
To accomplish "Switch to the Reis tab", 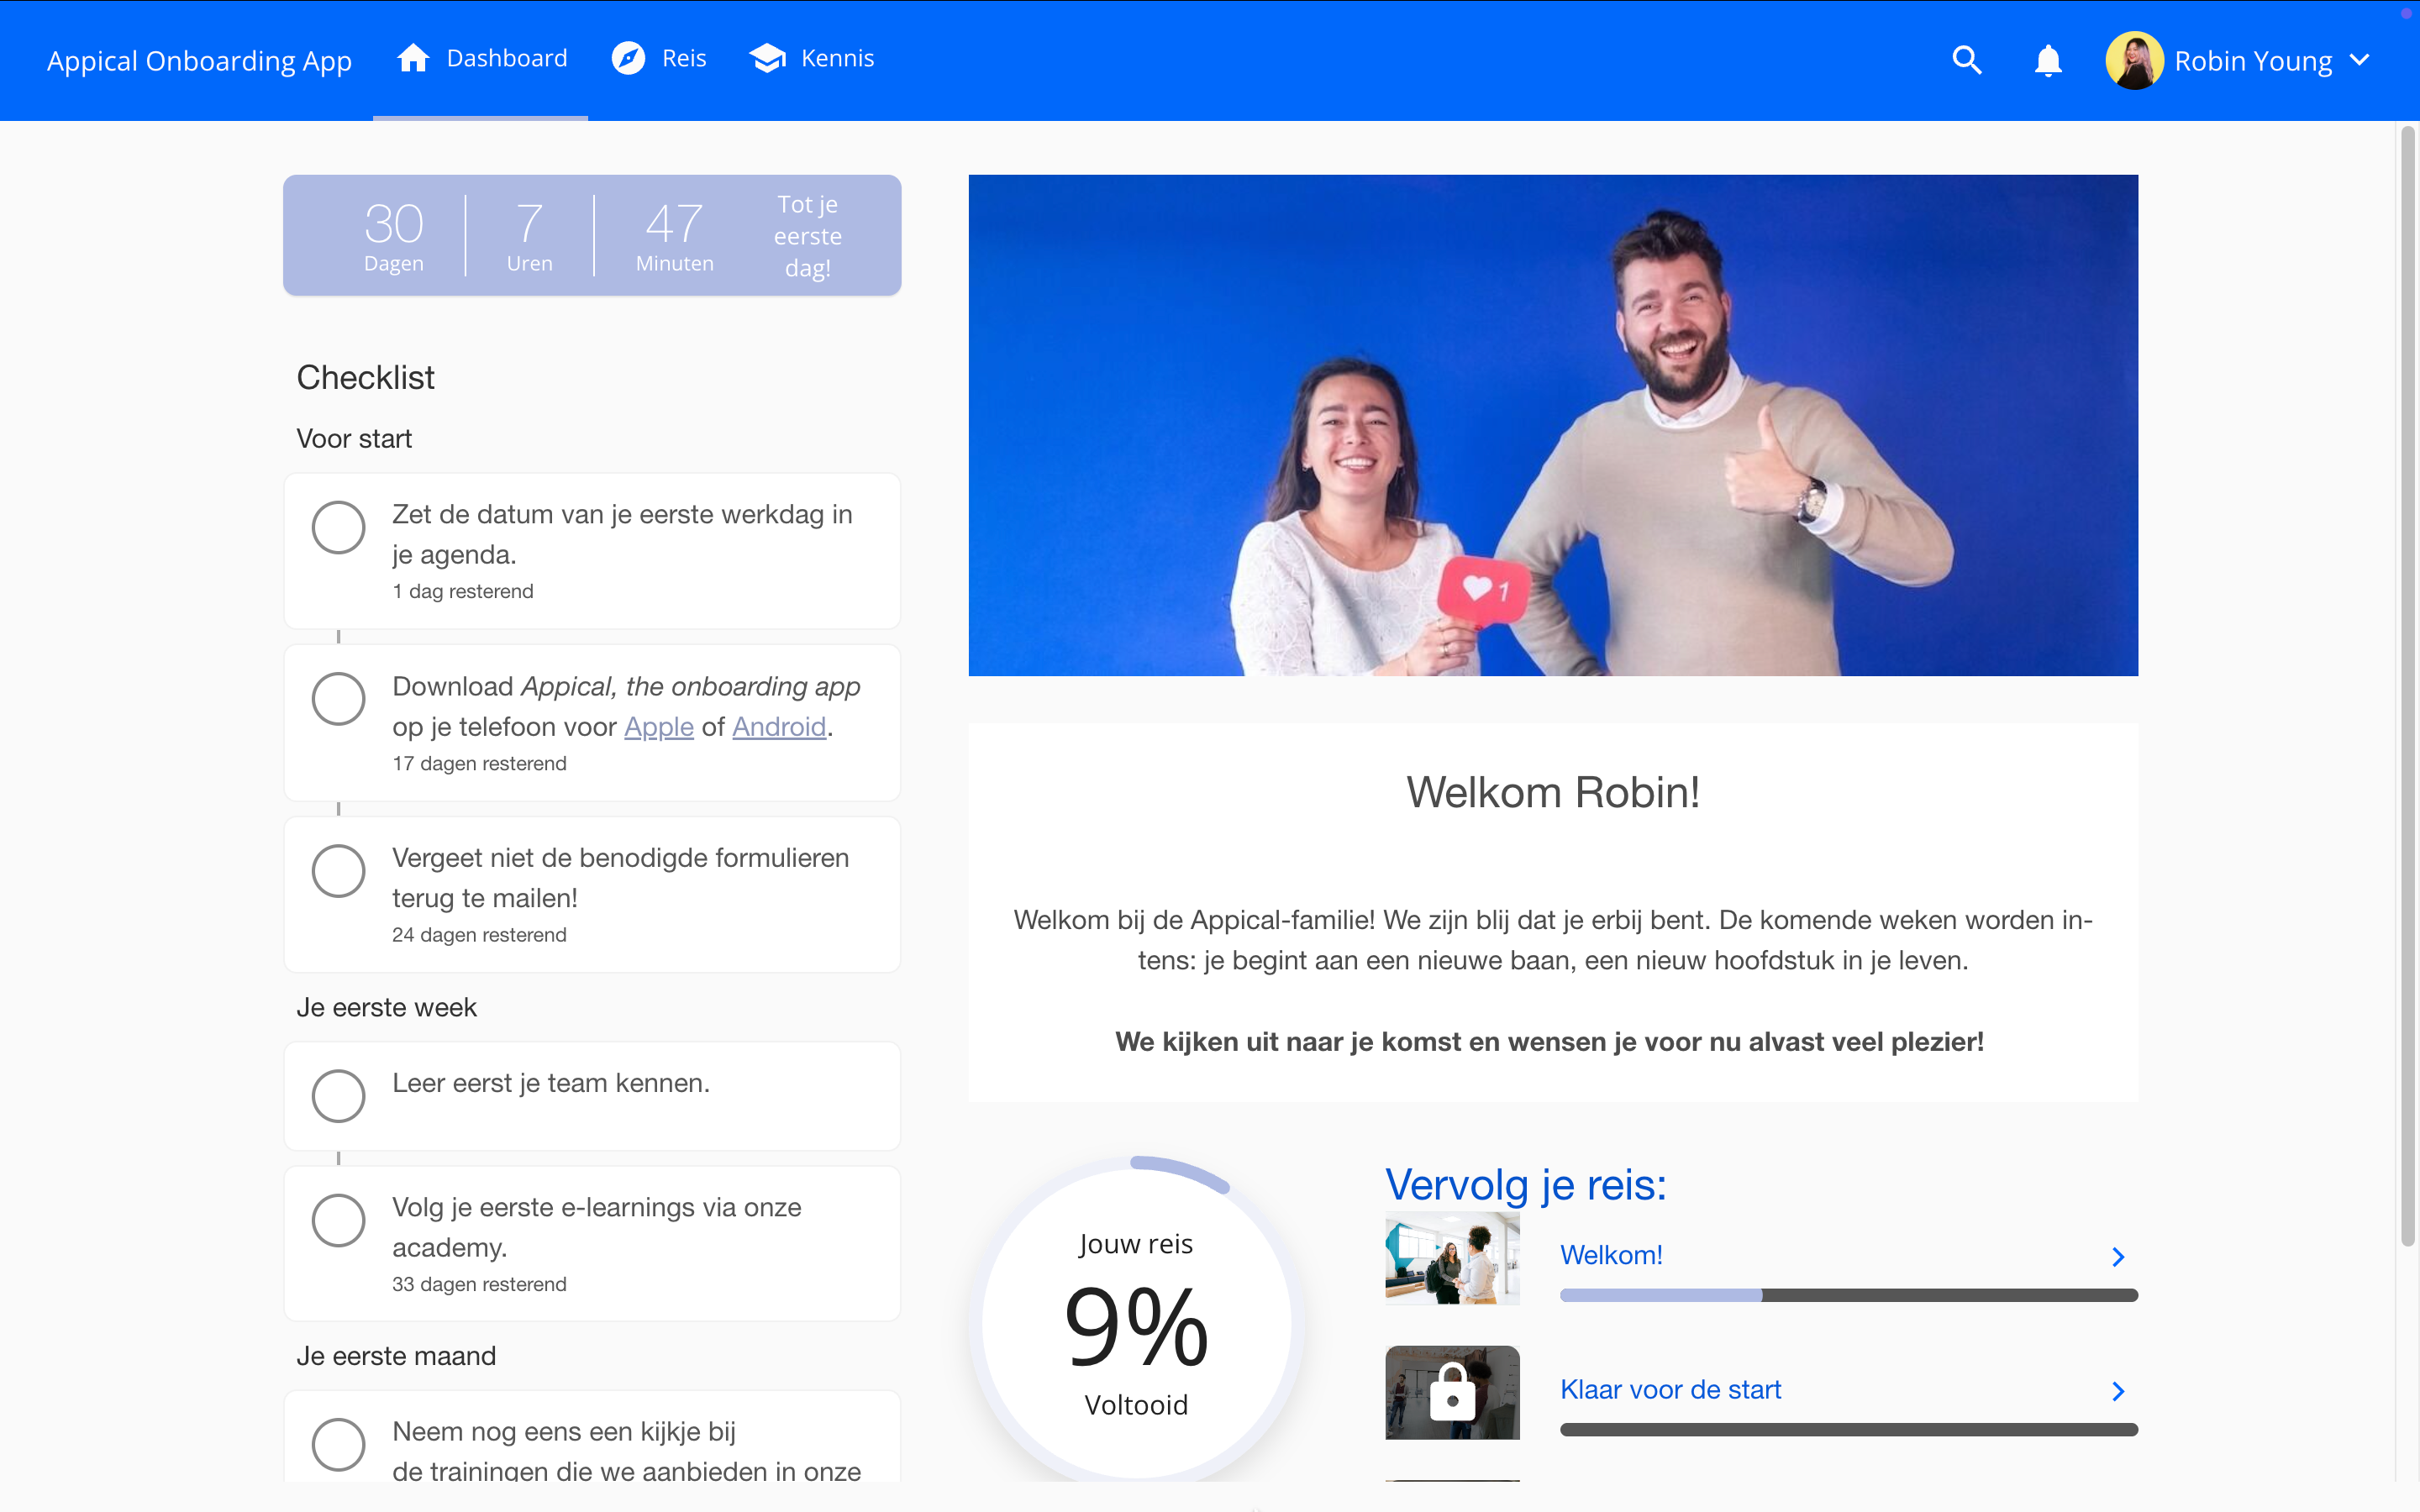I will pos(683,58).
